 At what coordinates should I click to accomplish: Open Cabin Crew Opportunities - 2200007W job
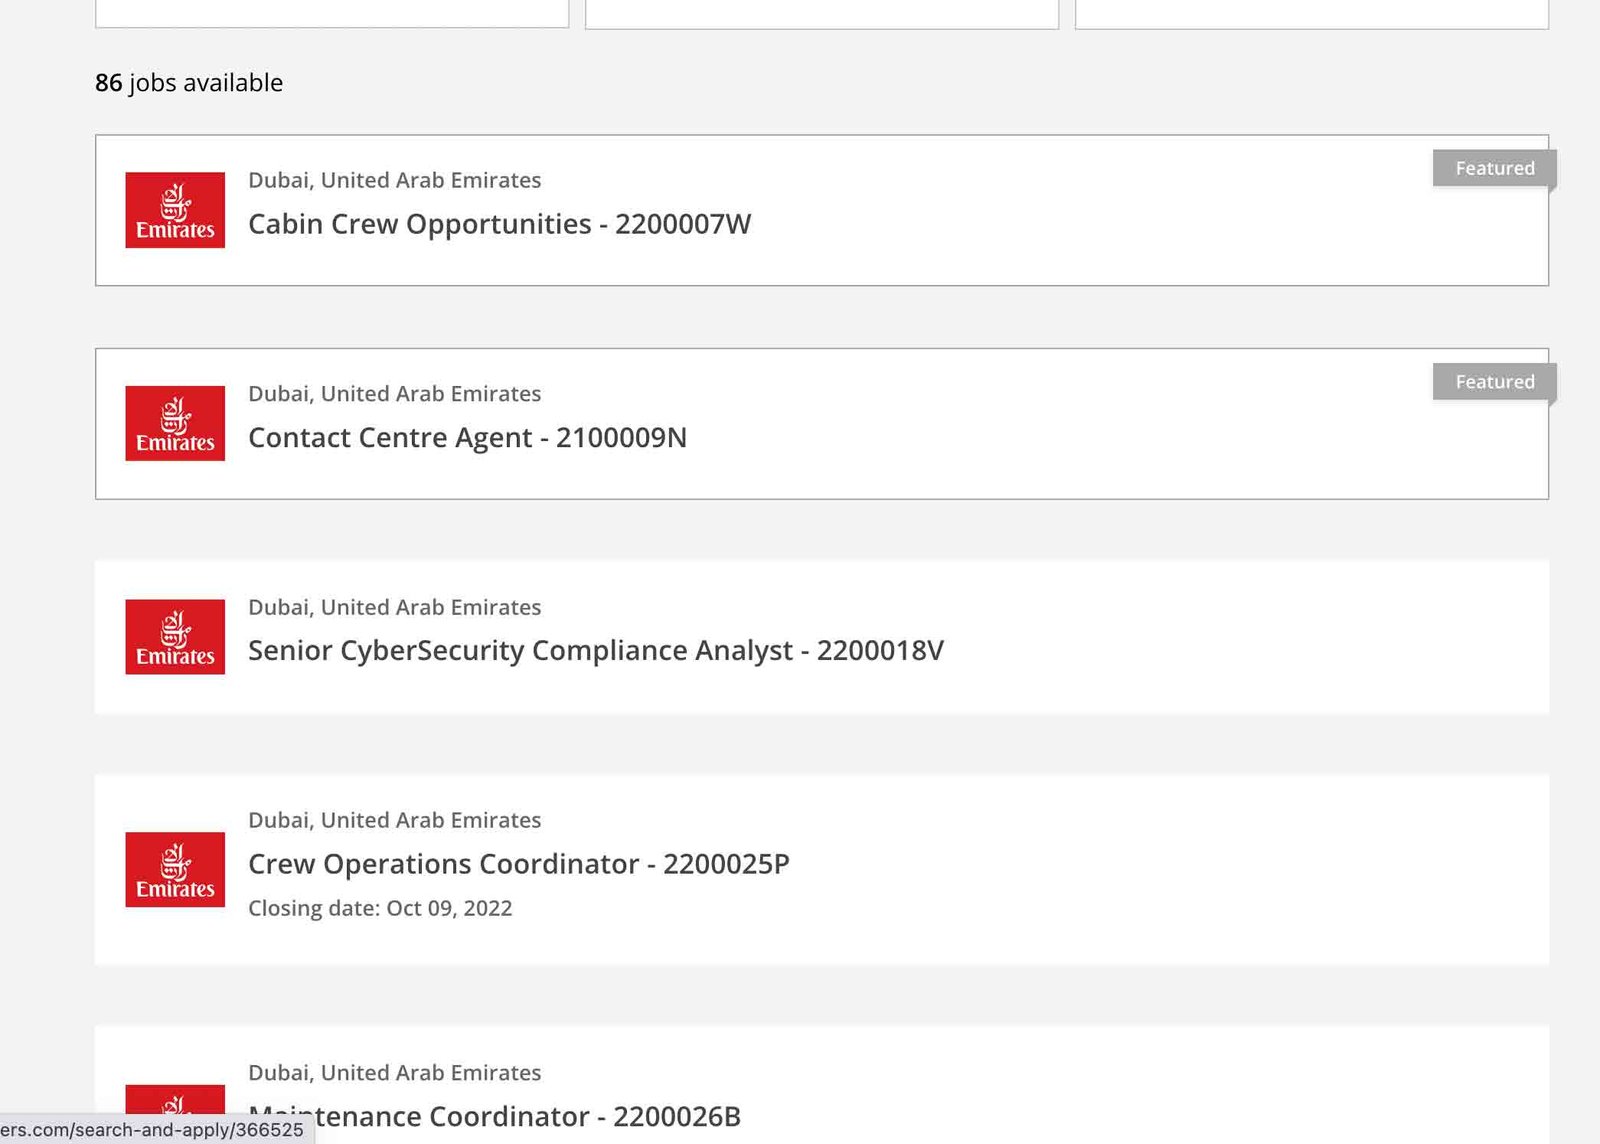click(499, 224)
